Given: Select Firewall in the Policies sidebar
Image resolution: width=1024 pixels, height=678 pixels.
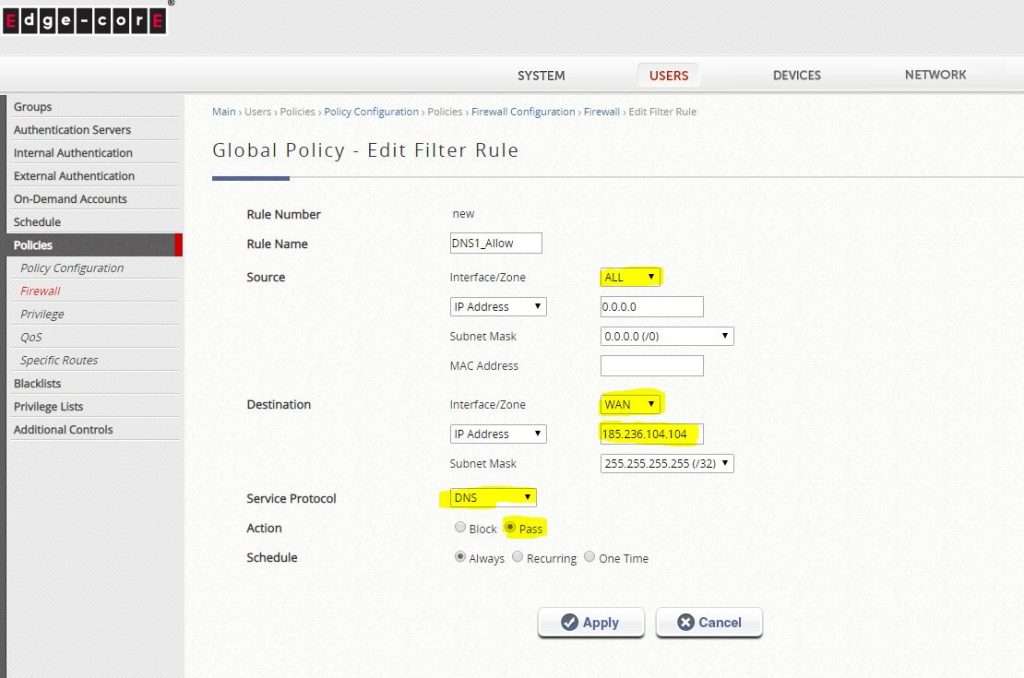Looking at the screenshot, I should pyautogui.click(x=39, y=290).
